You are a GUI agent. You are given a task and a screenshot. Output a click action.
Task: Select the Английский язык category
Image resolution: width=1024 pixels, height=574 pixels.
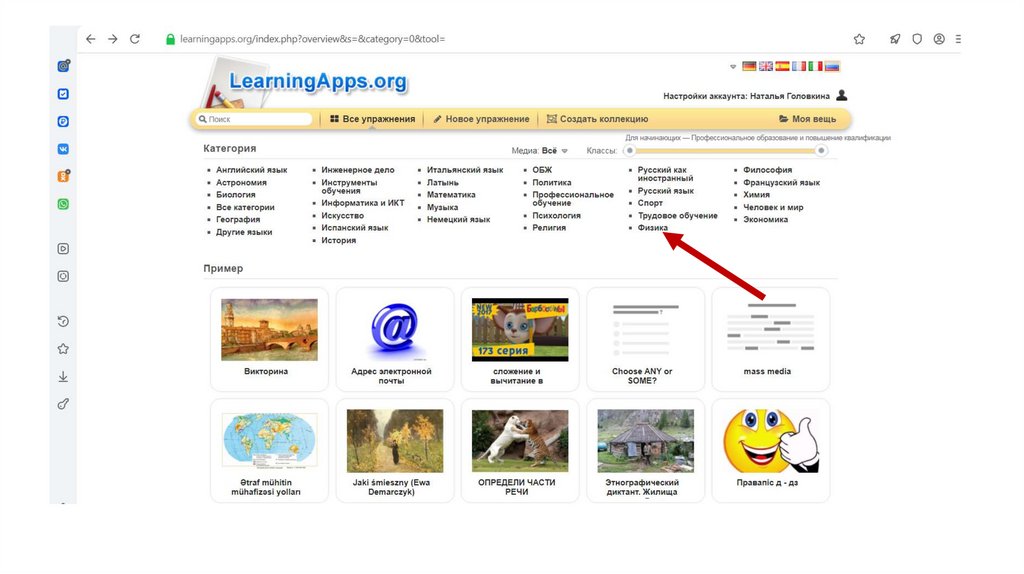[251, 170]
